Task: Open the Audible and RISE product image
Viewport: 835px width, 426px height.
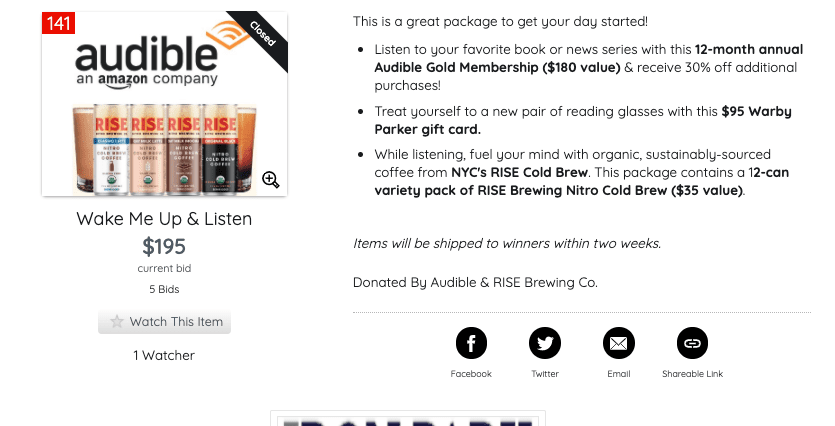Action: click(165, 104)
